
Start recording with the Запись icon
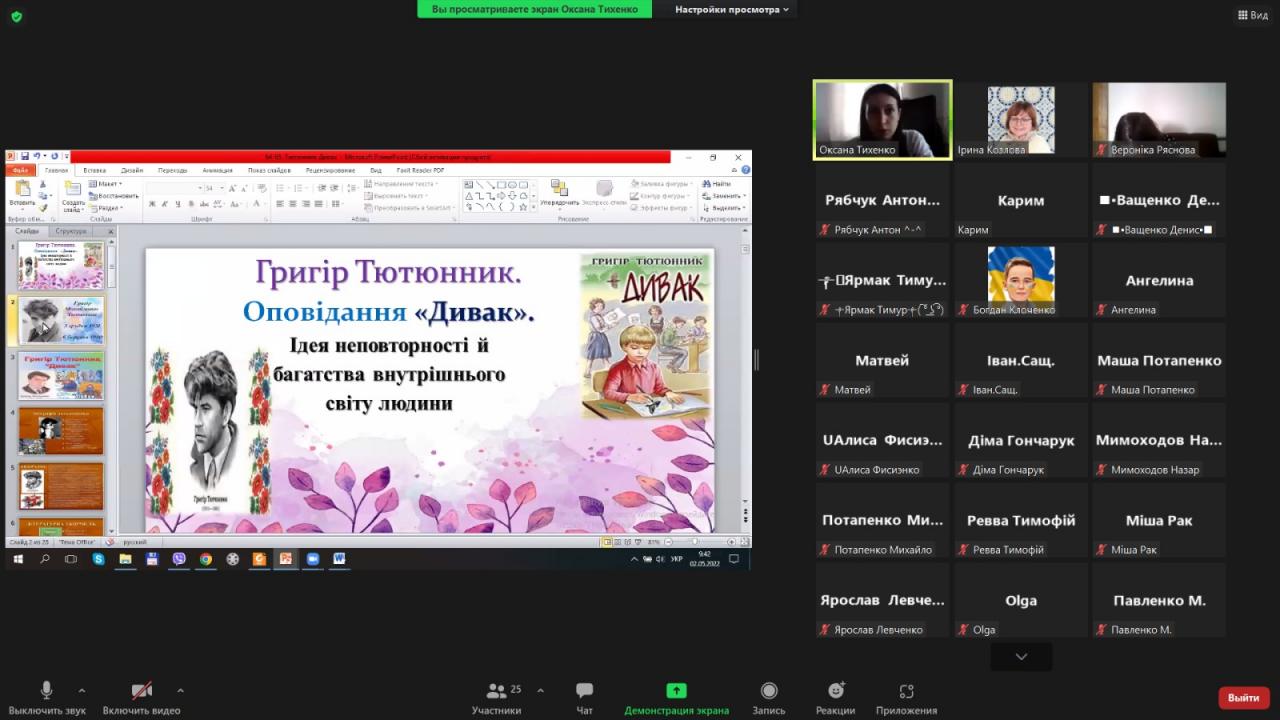768,691
